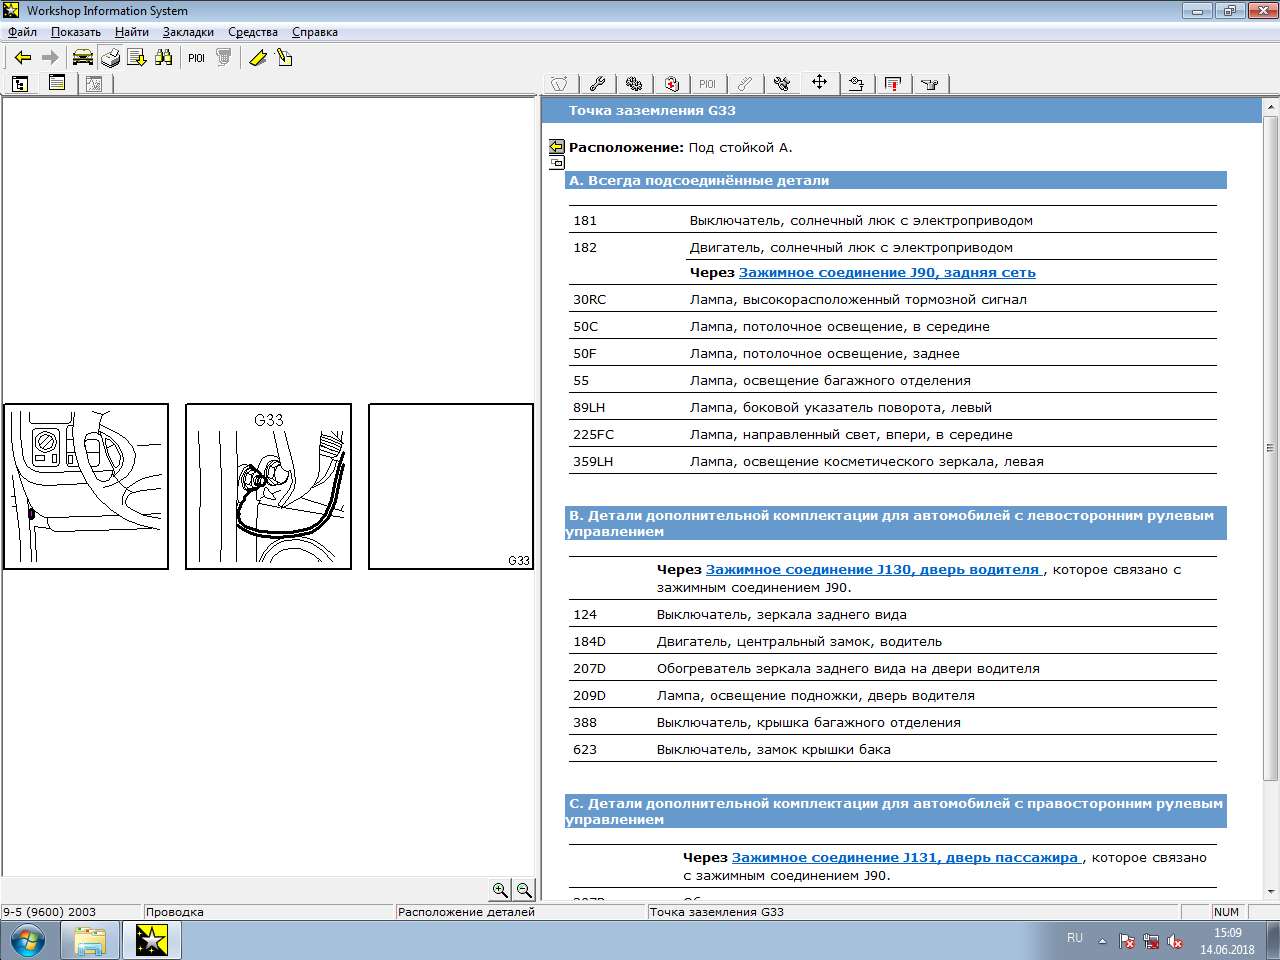Open search with the binoculars icon
Screen dimensions: 1280x960
click(163, 58)
